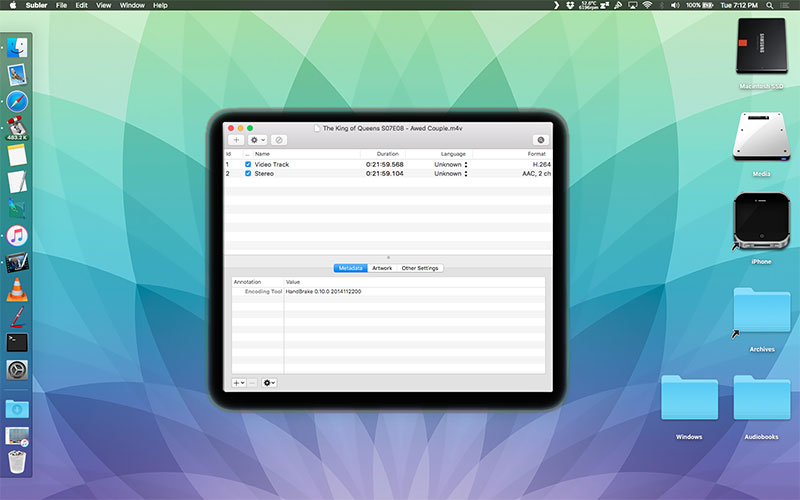Select the iPhone alias on desktop
The height and width of the screenshot is (500, 800).
click(x=761, y=221)
